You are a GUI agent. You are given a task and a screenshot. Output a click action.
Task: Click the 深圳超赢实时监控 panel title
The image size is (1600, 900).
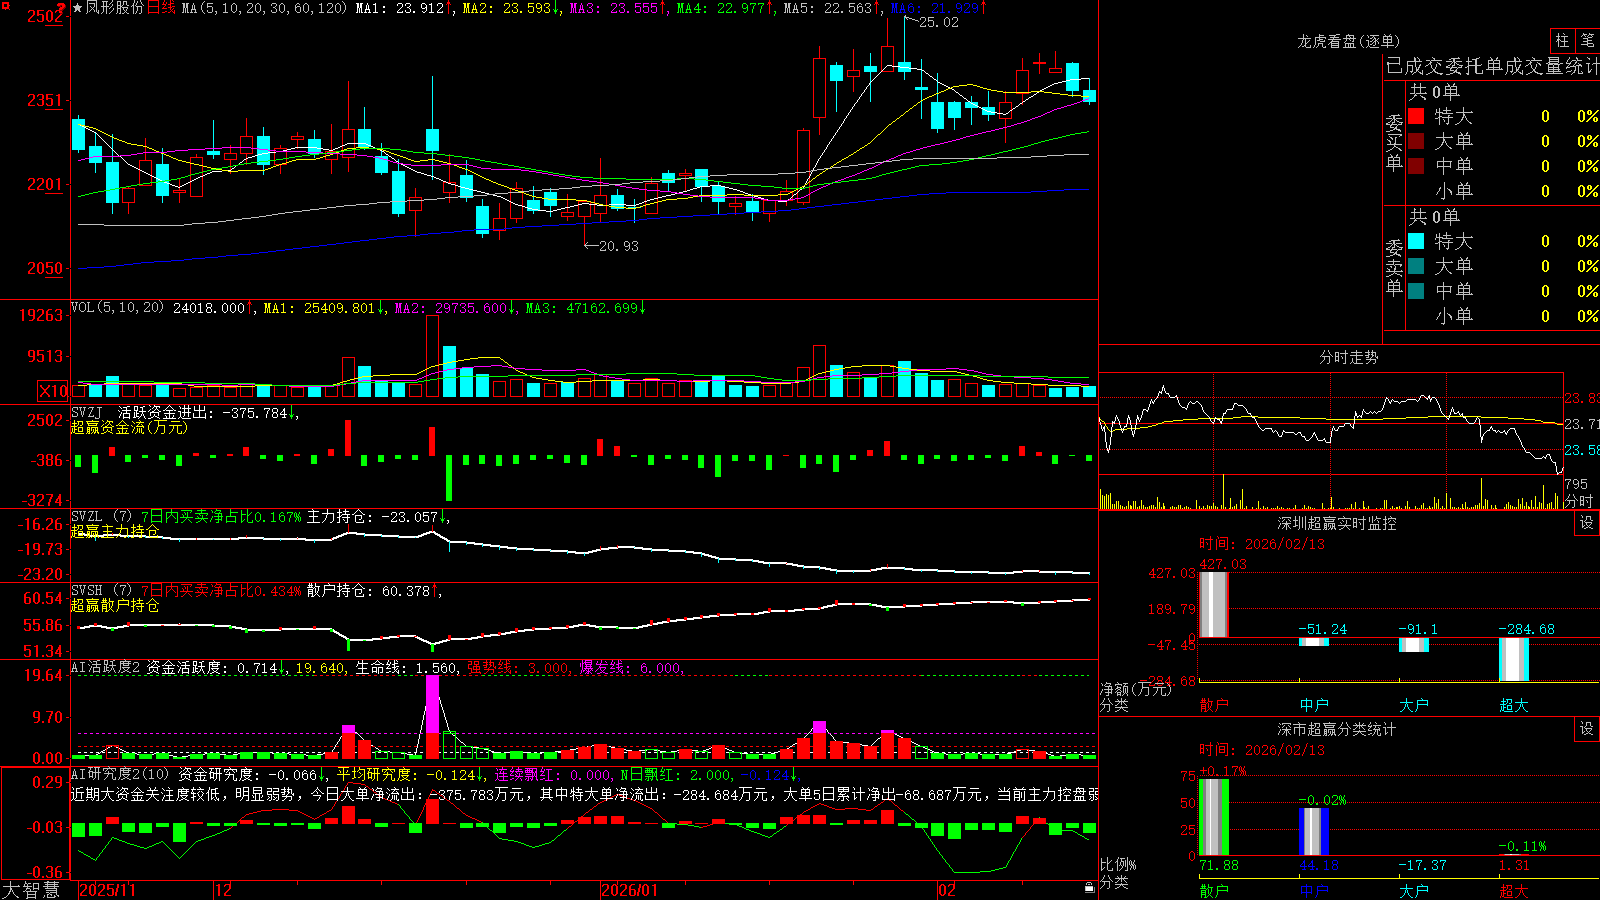[x=1337, y=523]
